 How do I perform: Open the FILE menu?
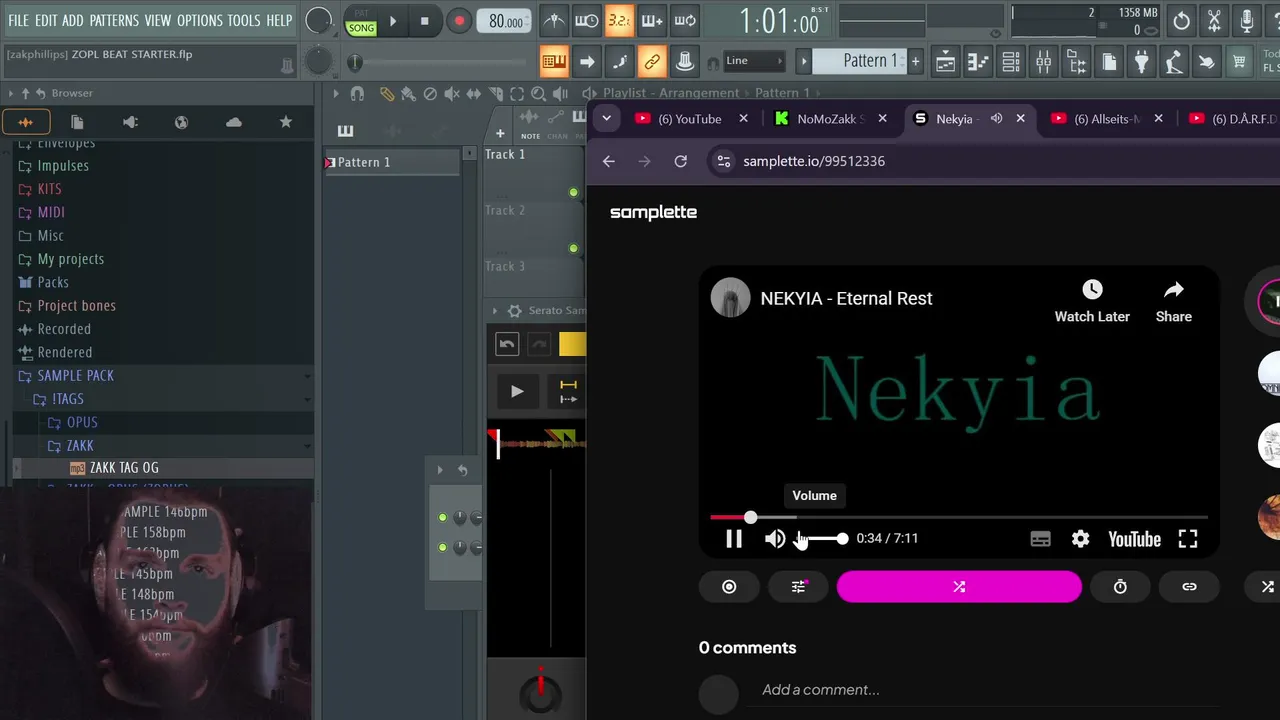[19, 20]
